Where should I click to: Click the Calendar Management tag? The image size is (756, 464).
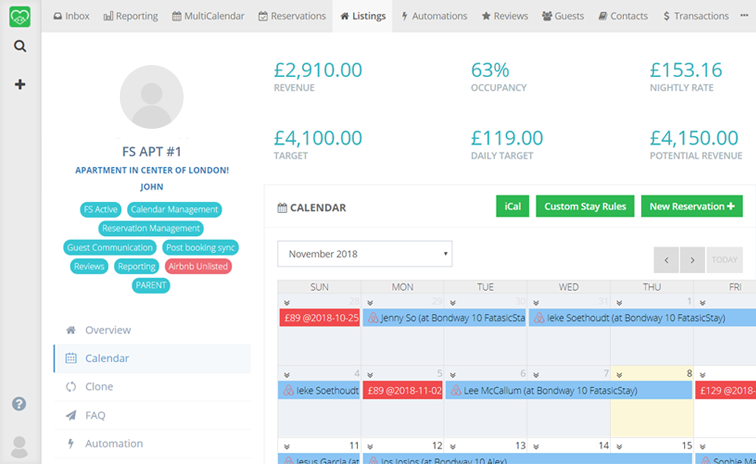pyautogui.click(x=175, y=209)
